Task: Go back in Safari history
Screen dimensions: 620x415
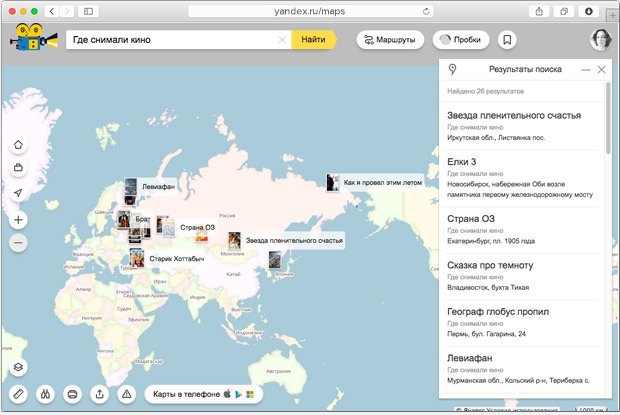Action: 51,11
